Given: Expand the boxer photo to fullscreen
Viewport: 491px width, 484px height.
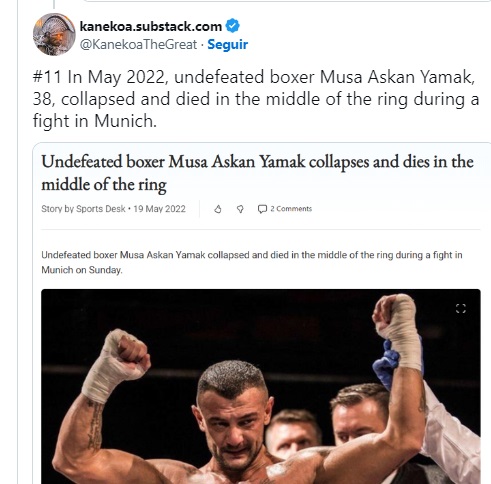Looking at the screenshot, I should pyautogui.click(x=461, y=308).
